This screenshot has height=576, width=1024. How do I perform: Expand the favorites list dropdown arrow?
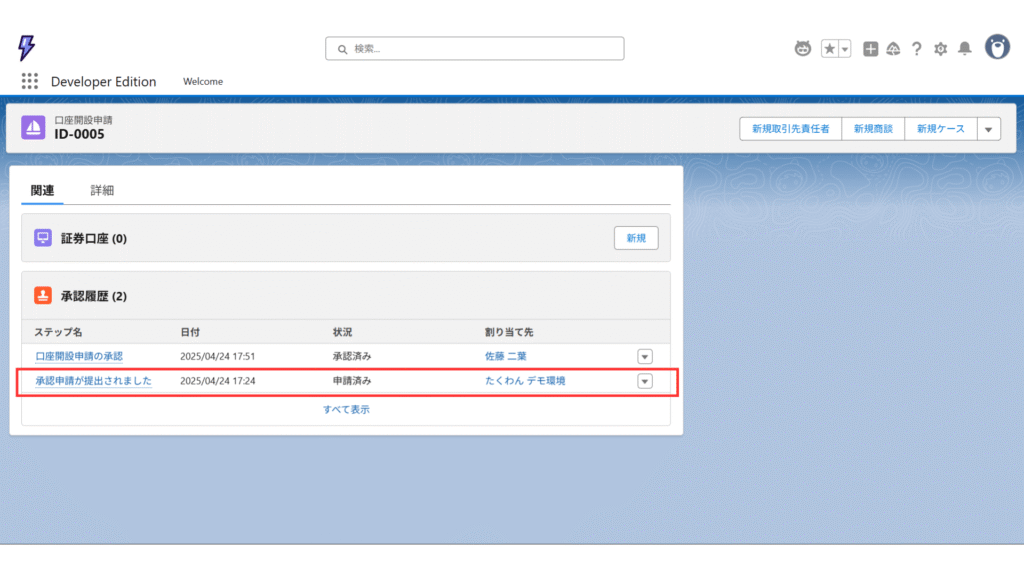[x=844, y=49]
